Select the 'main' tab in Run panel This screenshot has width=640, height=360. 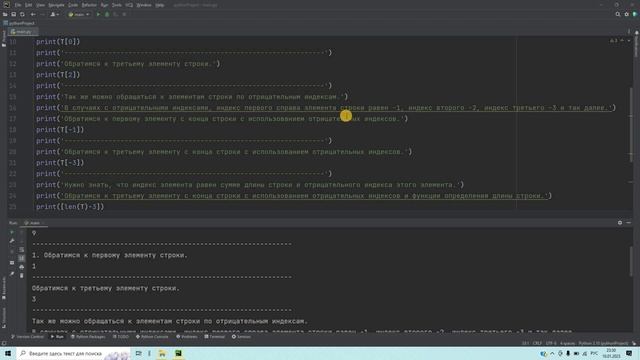tap(34, 223)
